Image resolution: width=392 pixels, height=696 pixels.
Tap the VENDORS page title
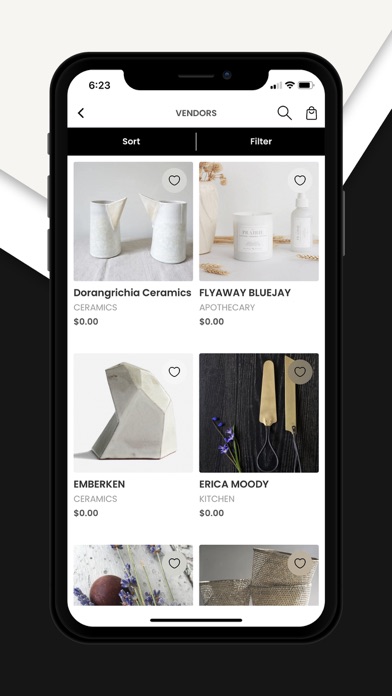(196, 113)
